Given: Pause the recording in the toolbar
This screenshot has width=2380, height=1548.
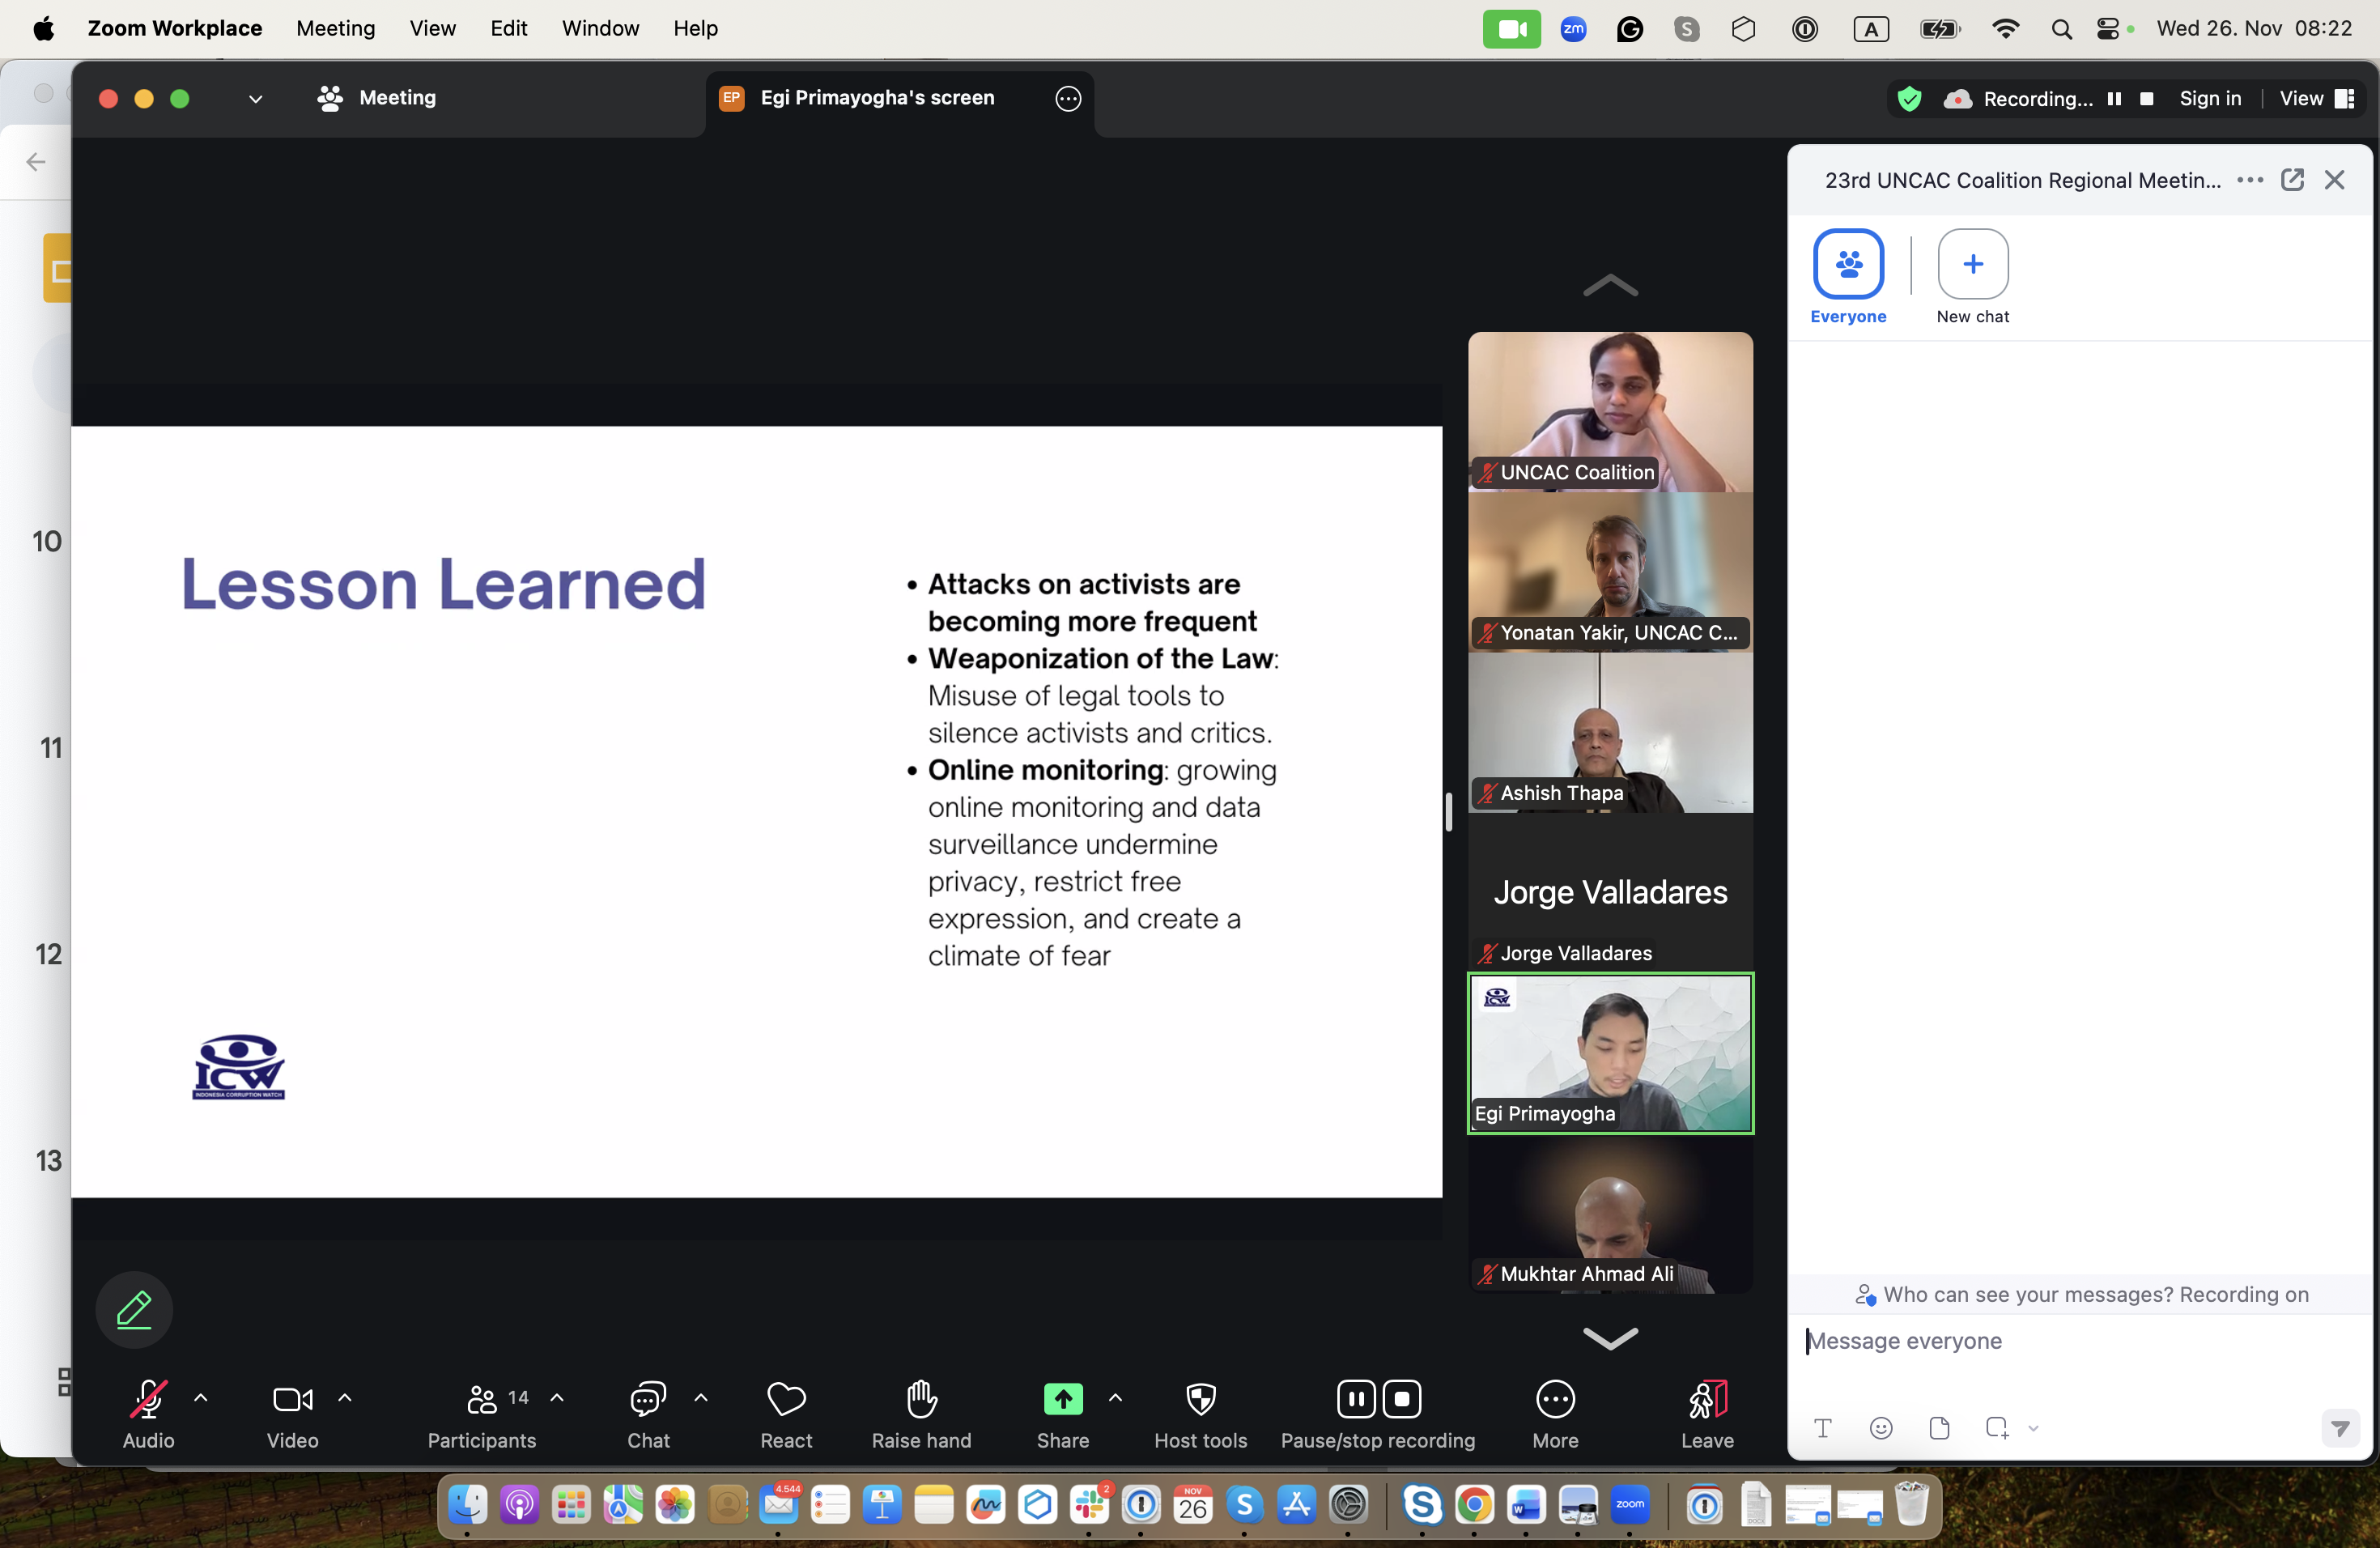Looking at the screenshot, I should (1356, 1399).
